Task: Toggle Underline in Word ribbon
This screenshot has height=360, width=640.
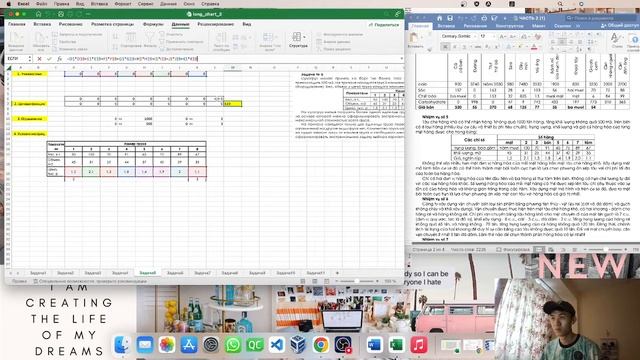Action: pyautogui.click(x=464, y=47)
